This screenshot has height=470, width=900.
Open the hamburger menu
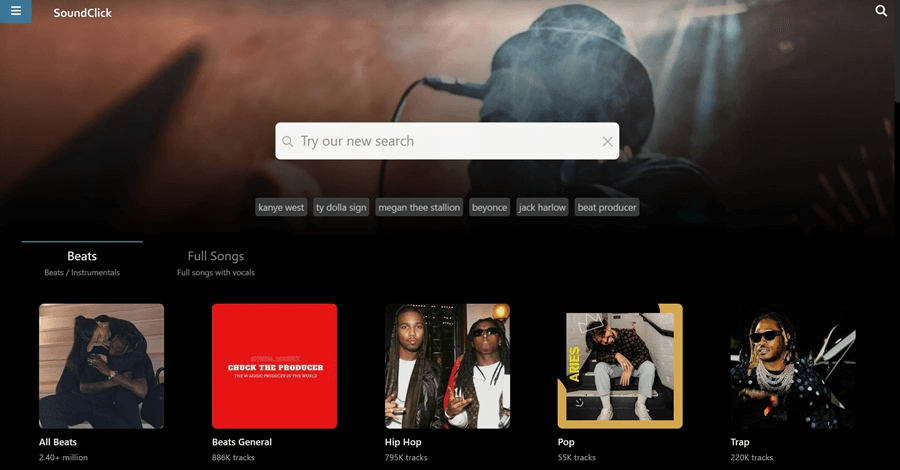pos(15,11)
